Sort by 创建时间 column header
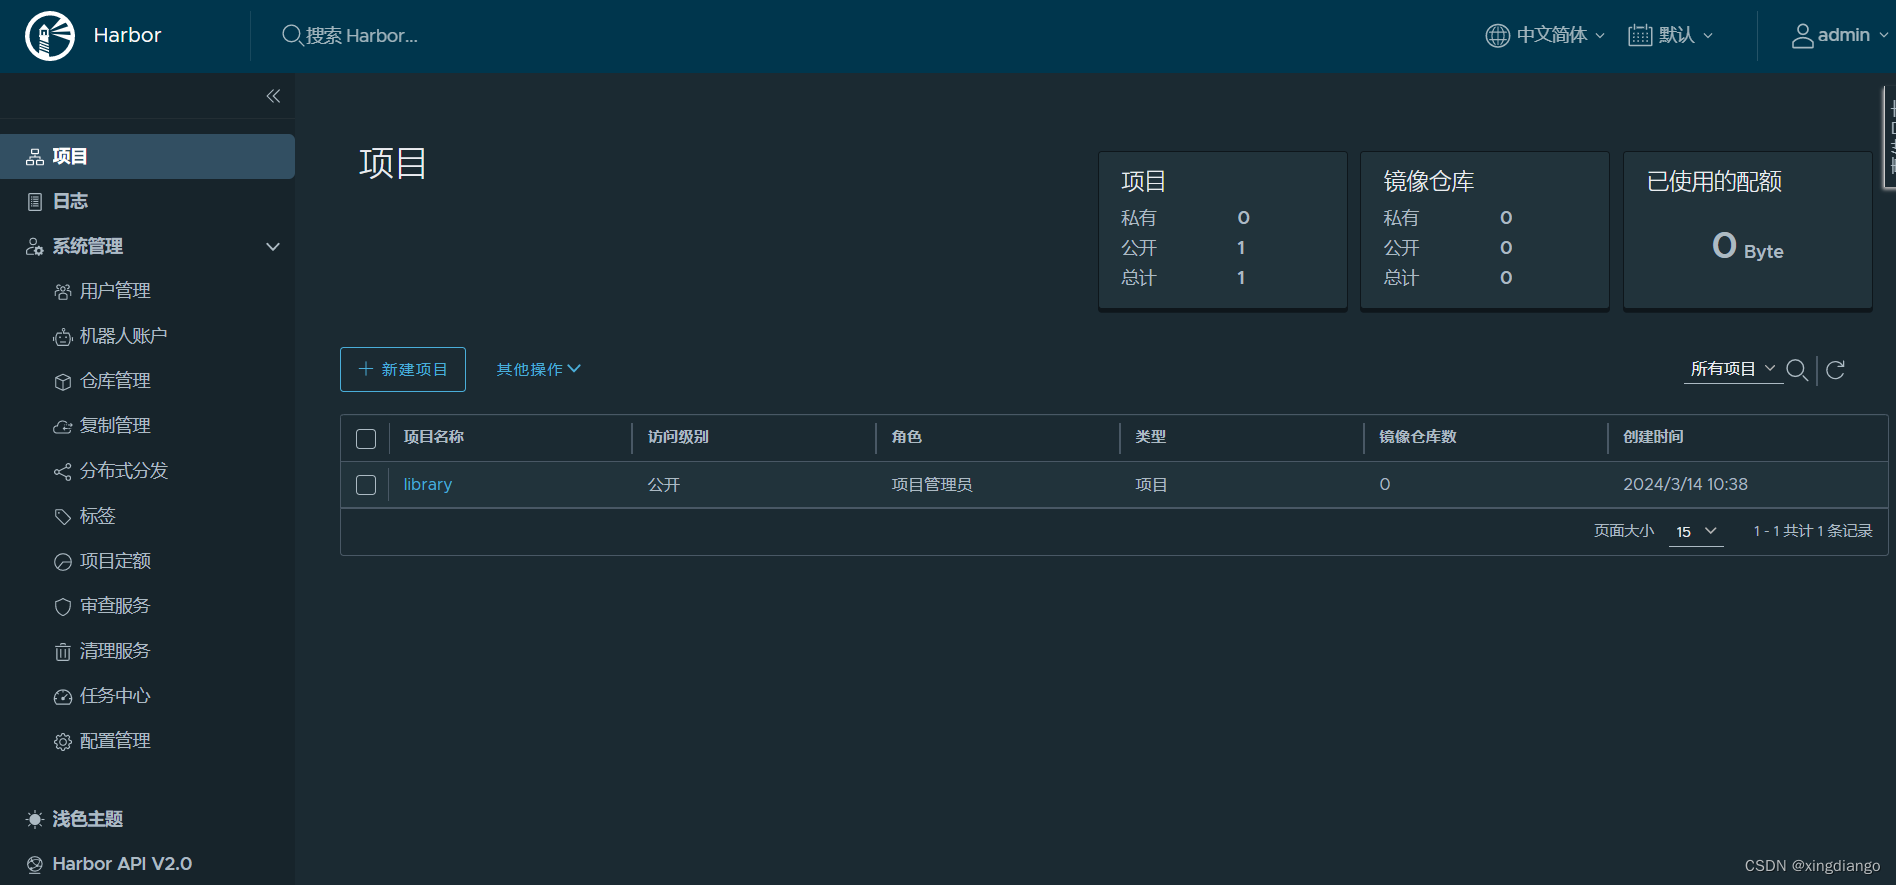 click(1653, 438)
